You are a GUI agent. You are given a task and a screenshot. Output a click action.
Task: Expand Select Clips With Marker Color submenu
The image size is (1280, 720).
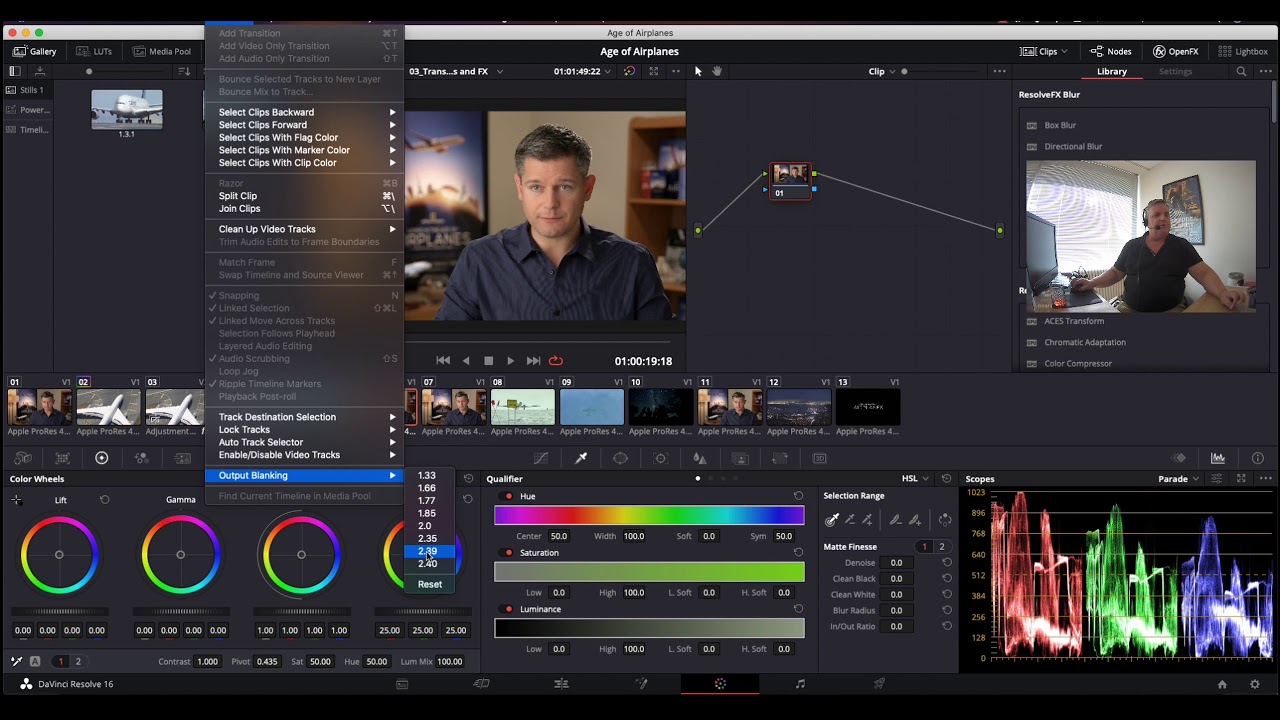(306, 150)
